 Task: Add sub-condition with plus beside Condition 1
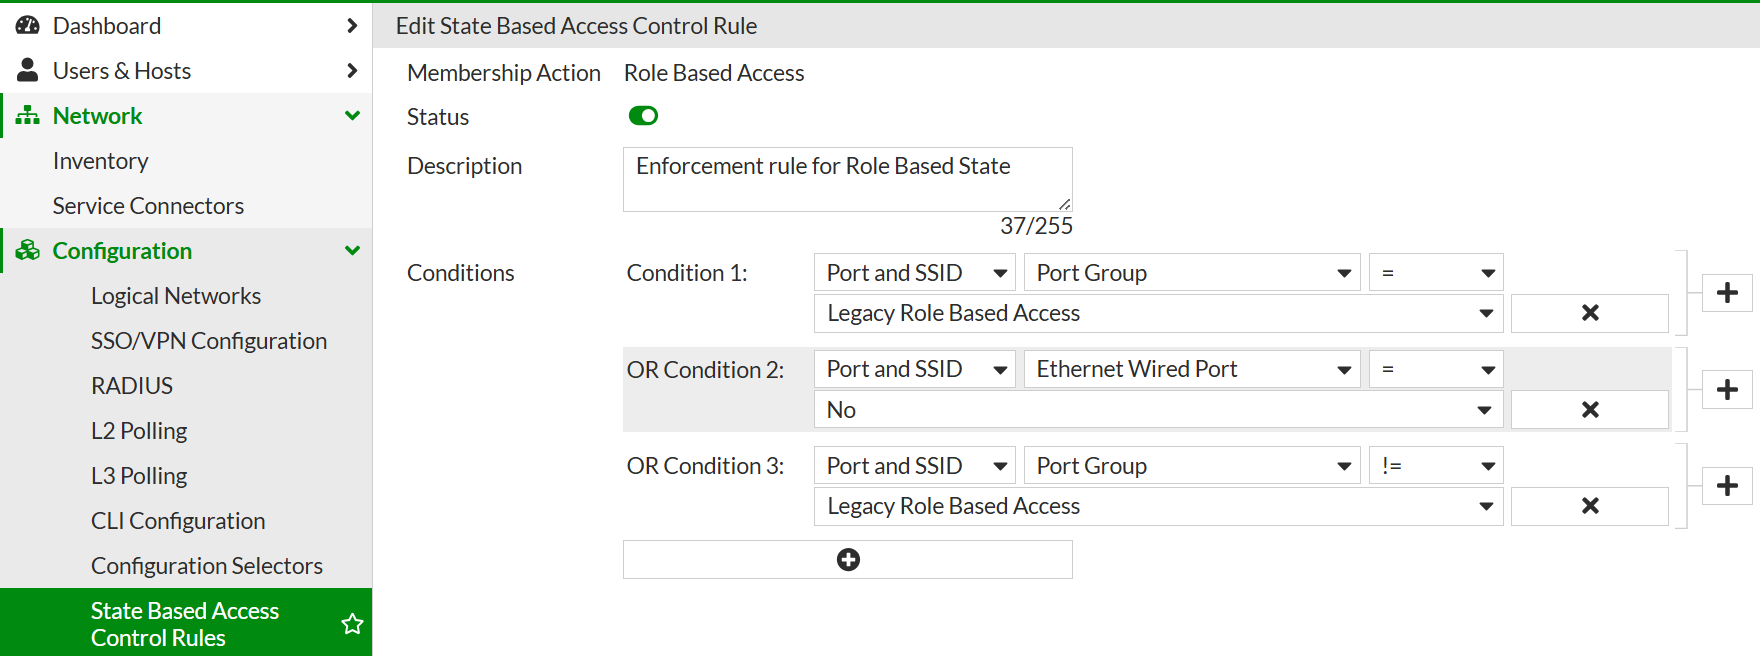1727,293
